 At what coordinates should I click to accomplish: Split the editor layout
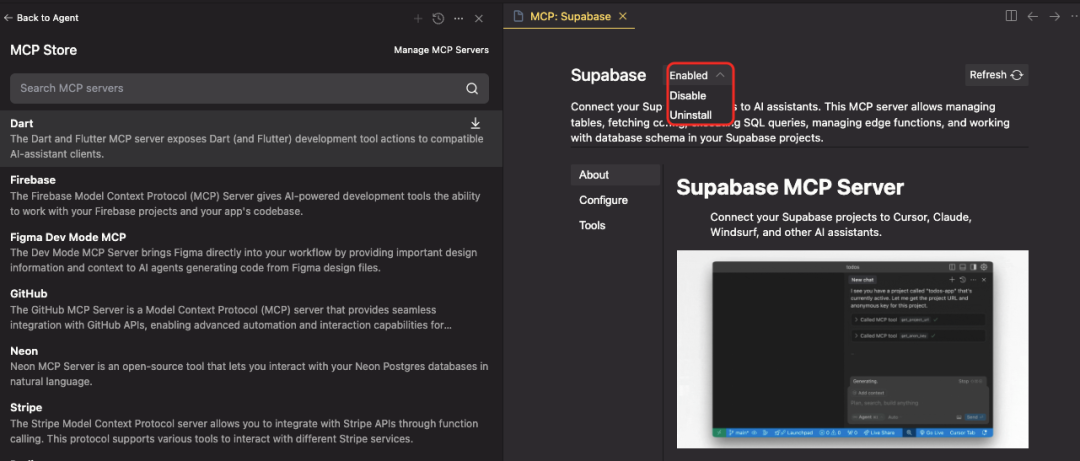(1011, 16)
